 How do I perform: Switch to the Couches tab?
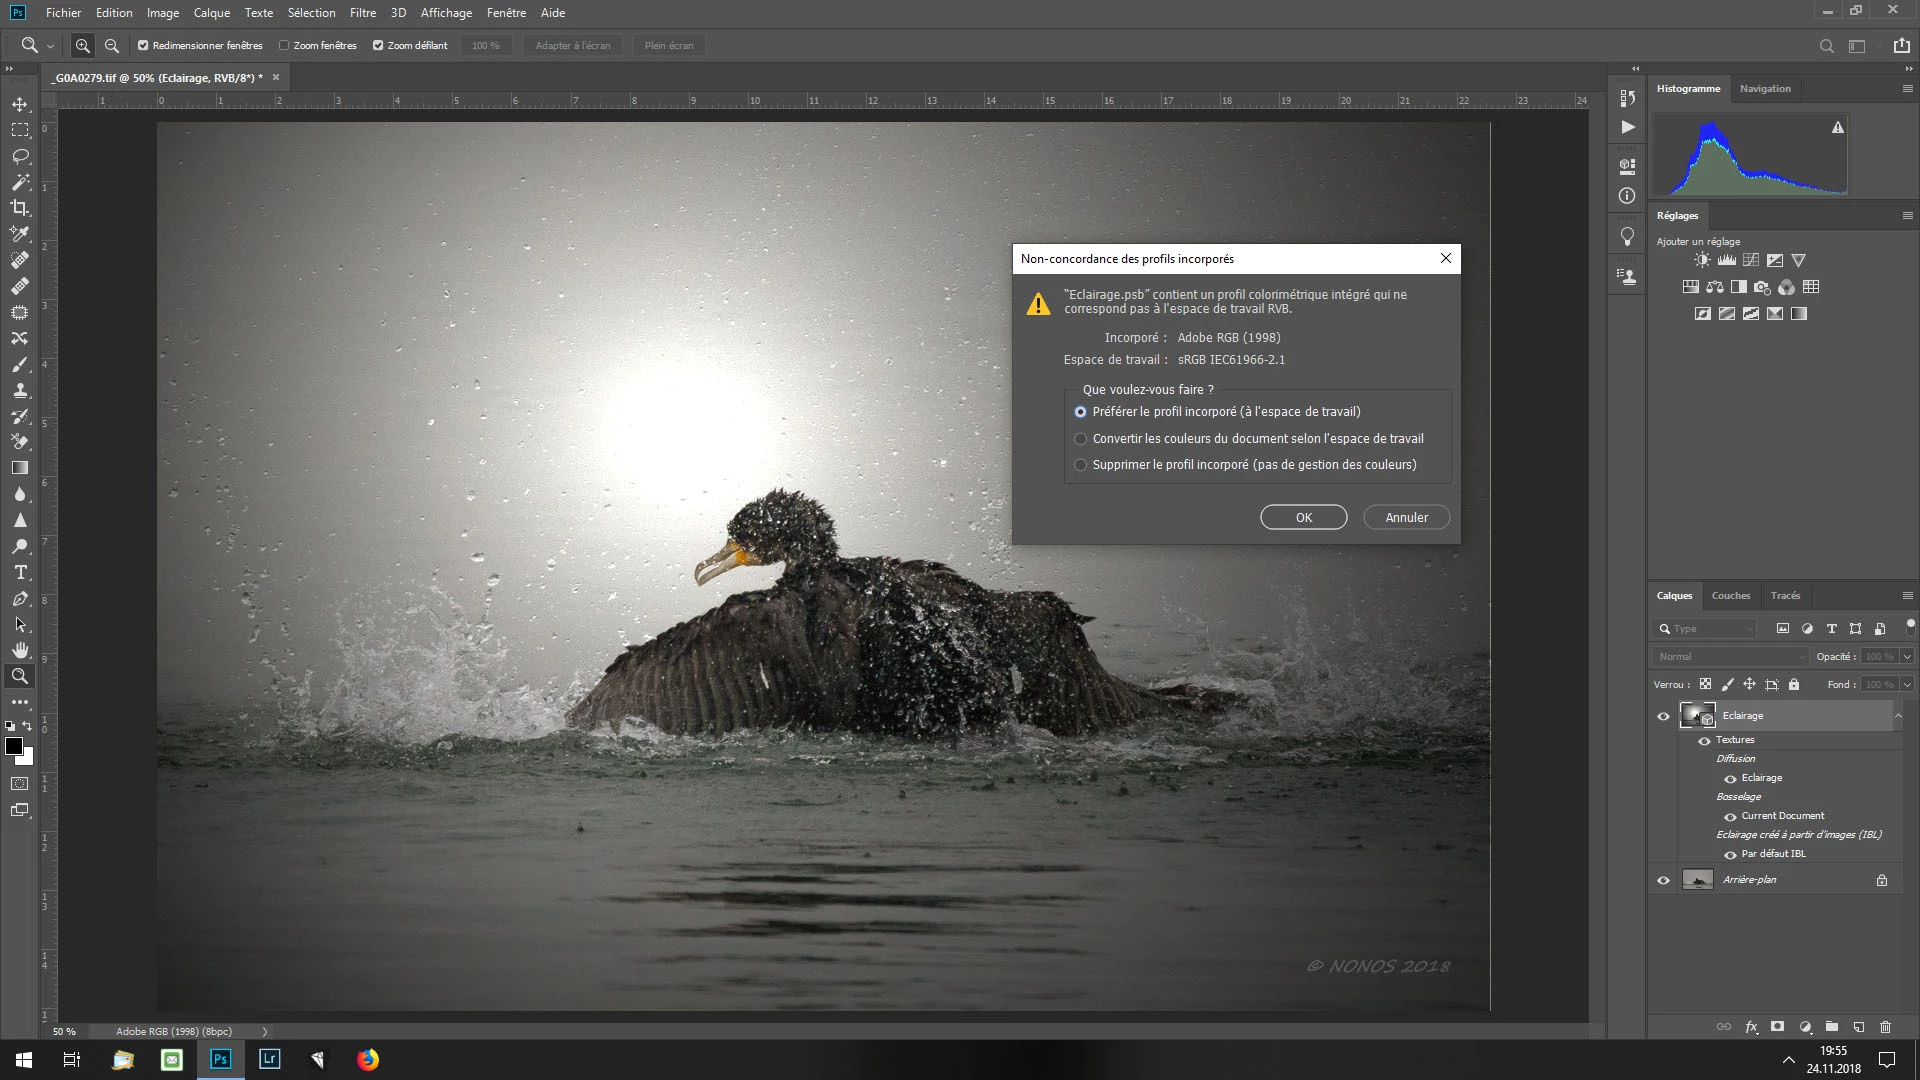(1730, 596)
